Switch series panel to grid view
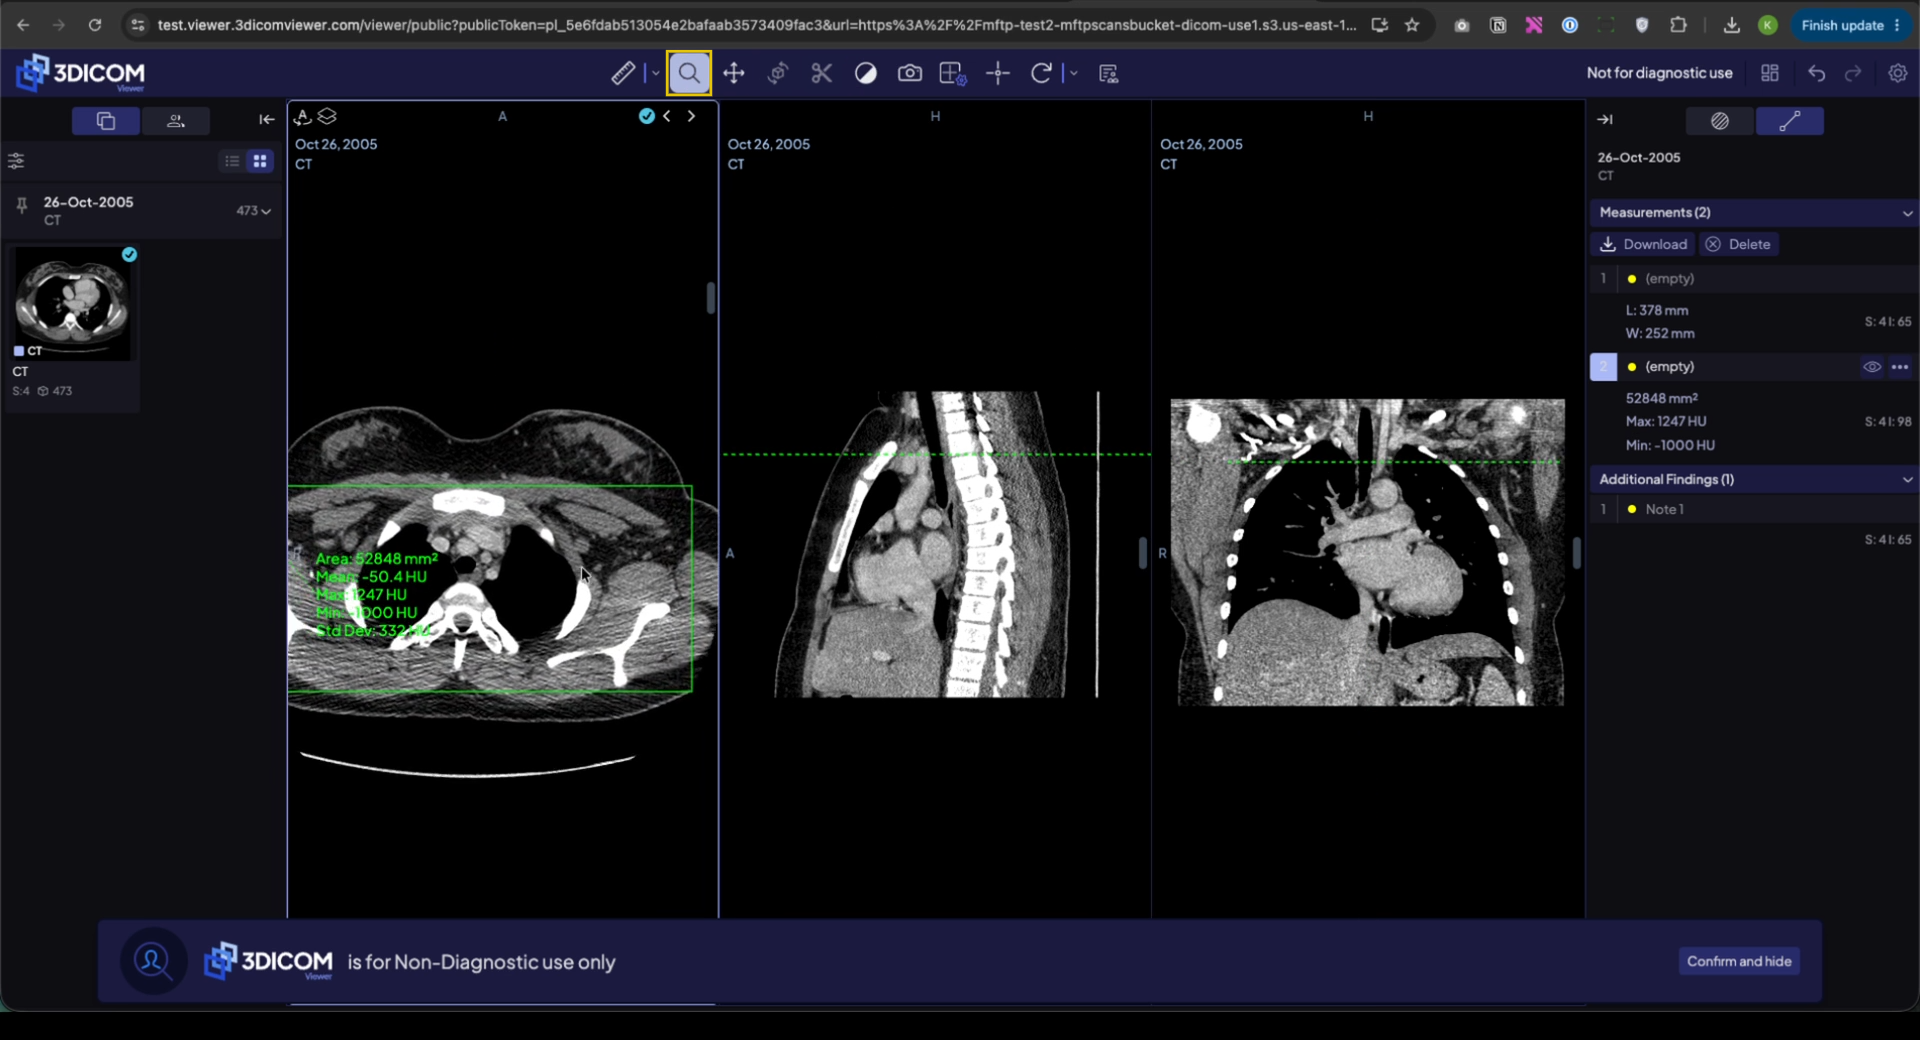 click(x=260, y=161)
